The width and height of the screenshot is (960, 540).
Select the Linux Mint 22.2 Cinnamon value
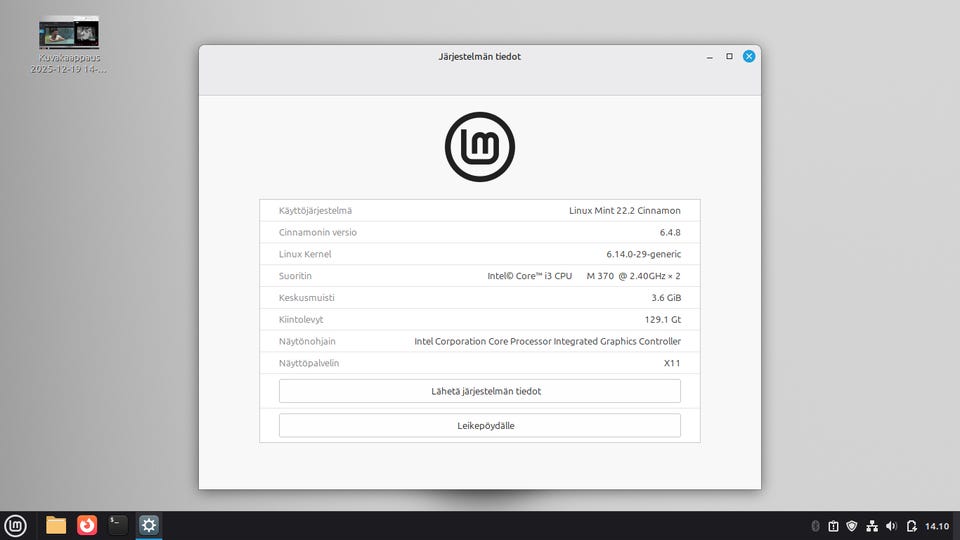(624, 211)
